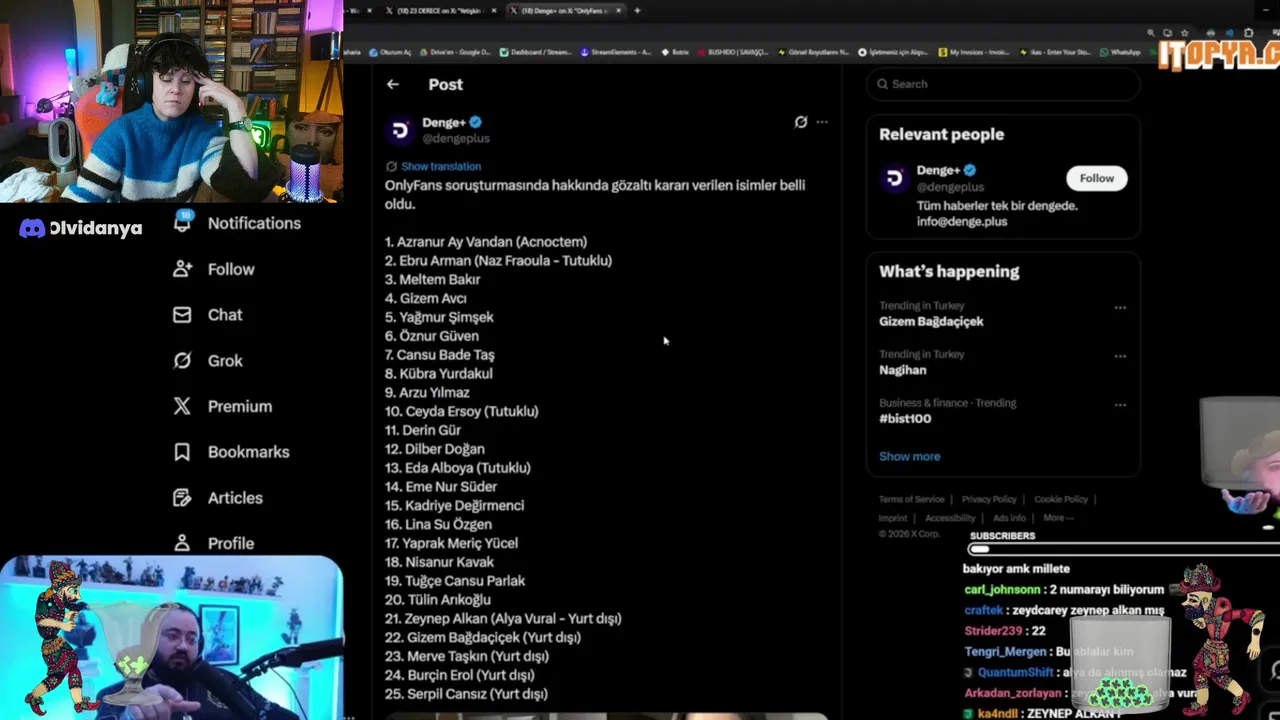
Task: Follow Denge+ in Relevant people
Action: click(x=1096, y=178)
